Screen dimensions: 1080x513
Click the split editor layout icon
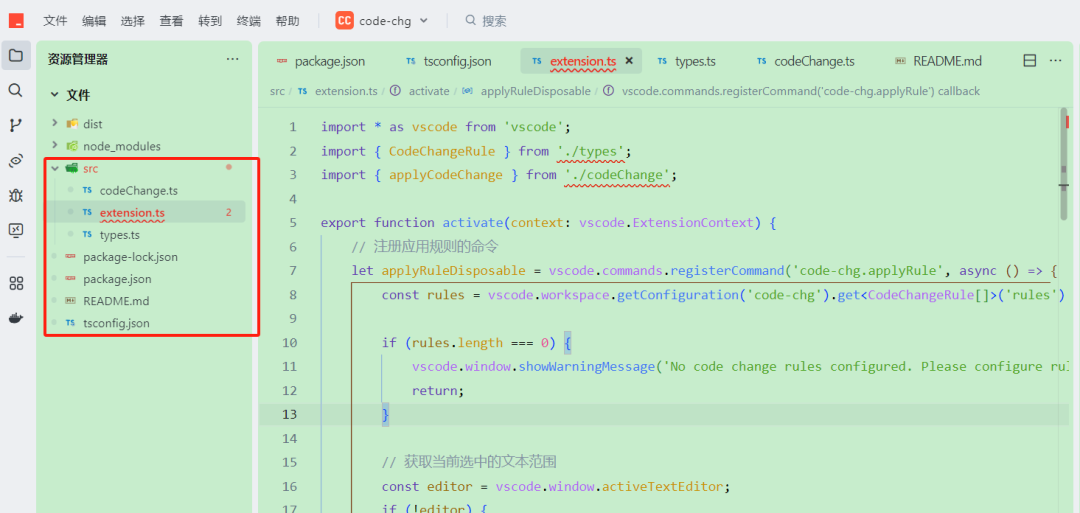(1030, 61)
